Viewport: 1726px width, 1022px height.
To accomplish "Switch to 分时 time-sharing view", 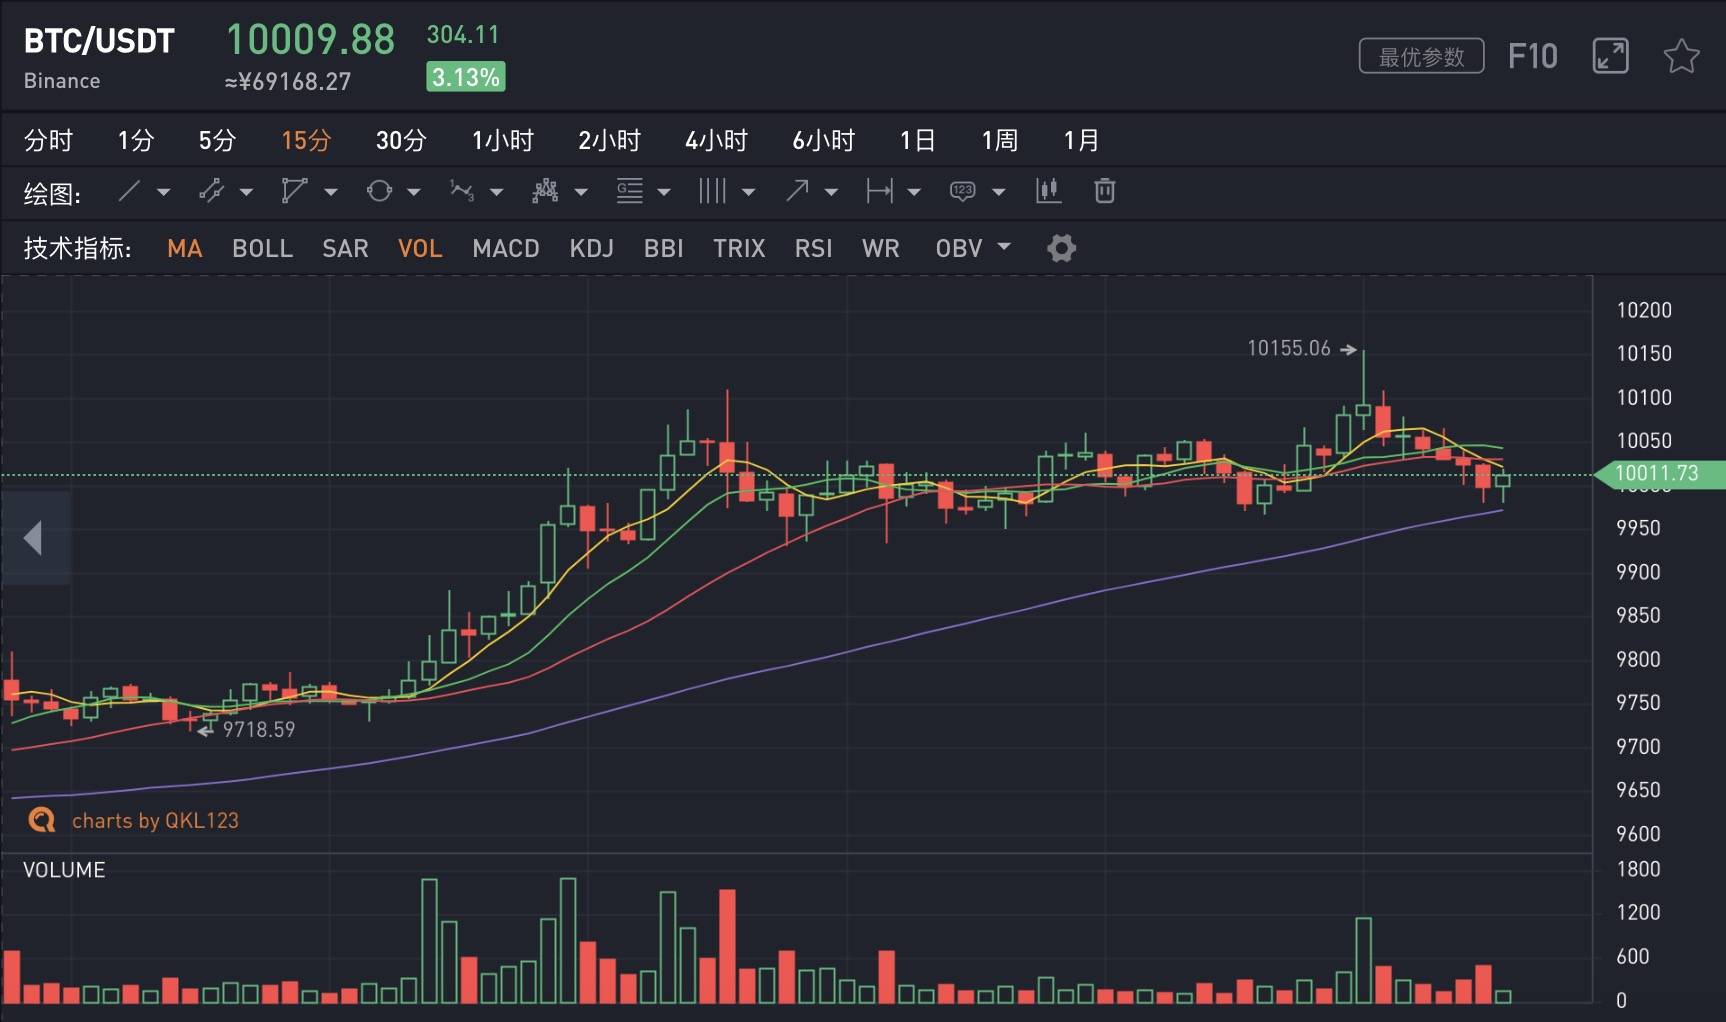I will click(x=49, y=140).
